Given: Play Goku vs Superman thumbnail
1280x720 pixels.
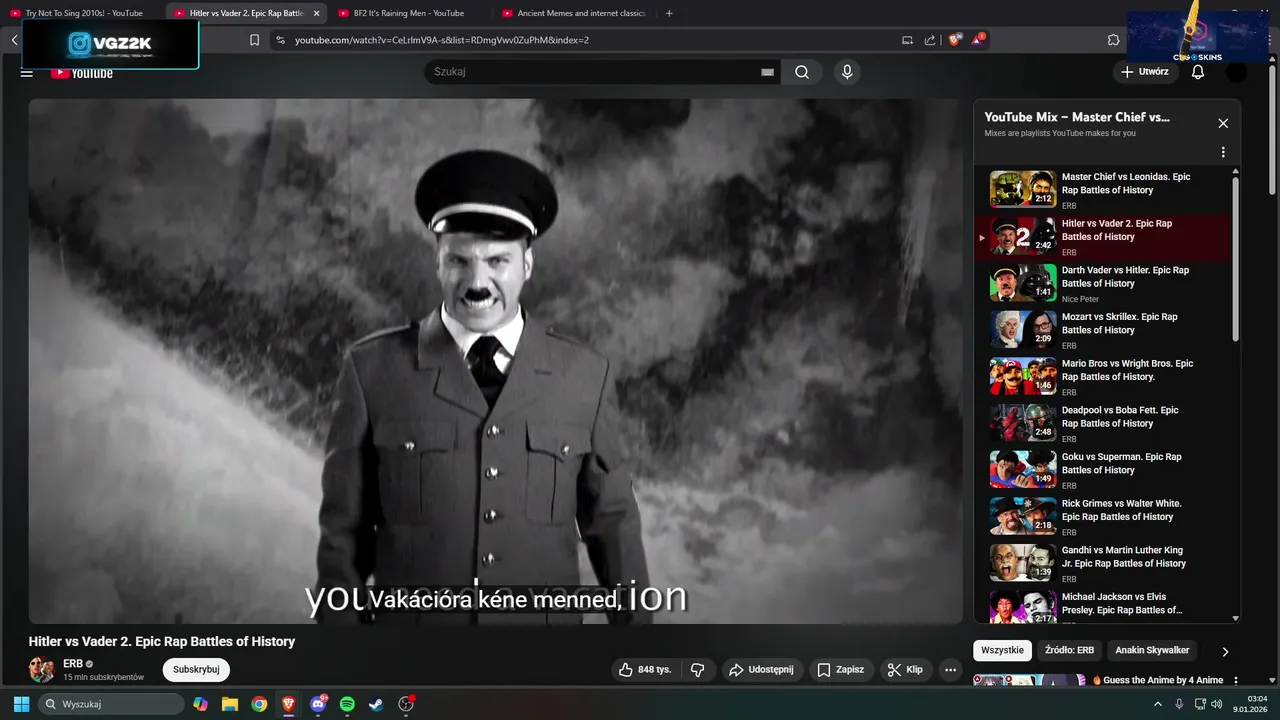Looking at the screenshot, I should [1023, 469].
